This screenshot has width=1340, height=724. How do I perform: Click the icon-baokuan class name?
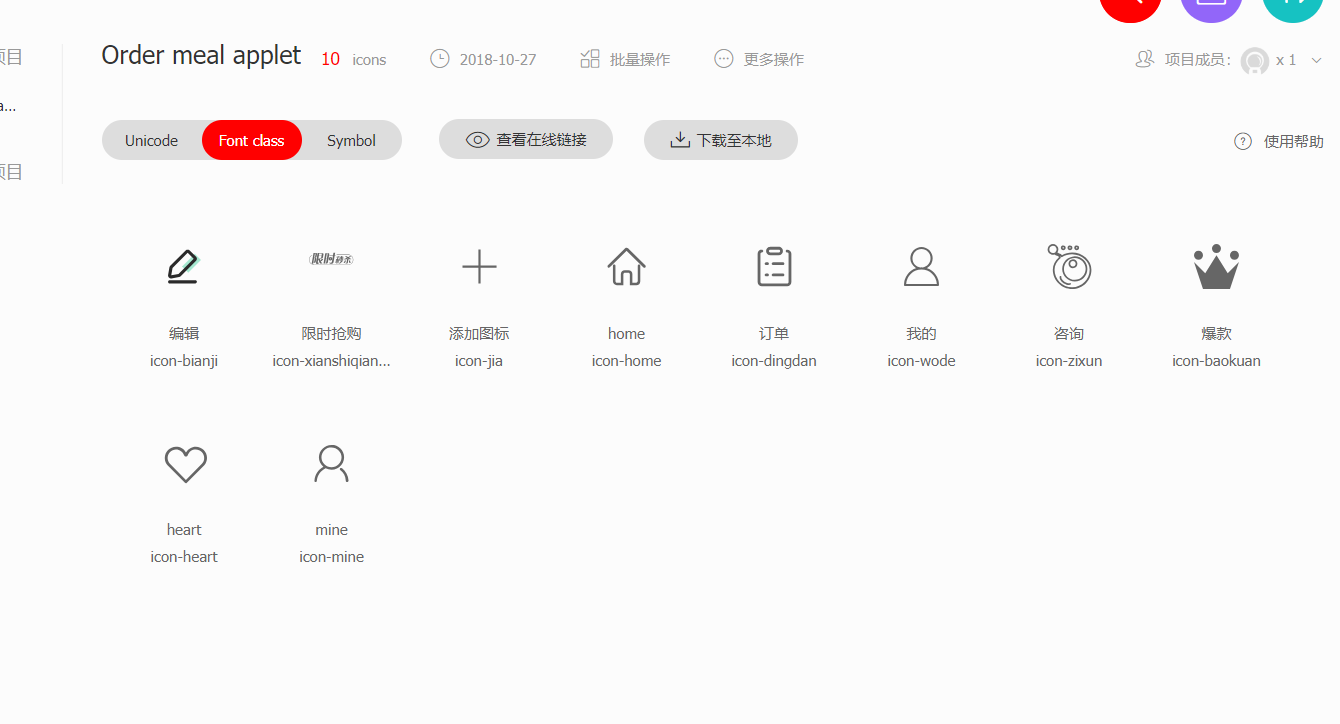tap(1216, 361)
